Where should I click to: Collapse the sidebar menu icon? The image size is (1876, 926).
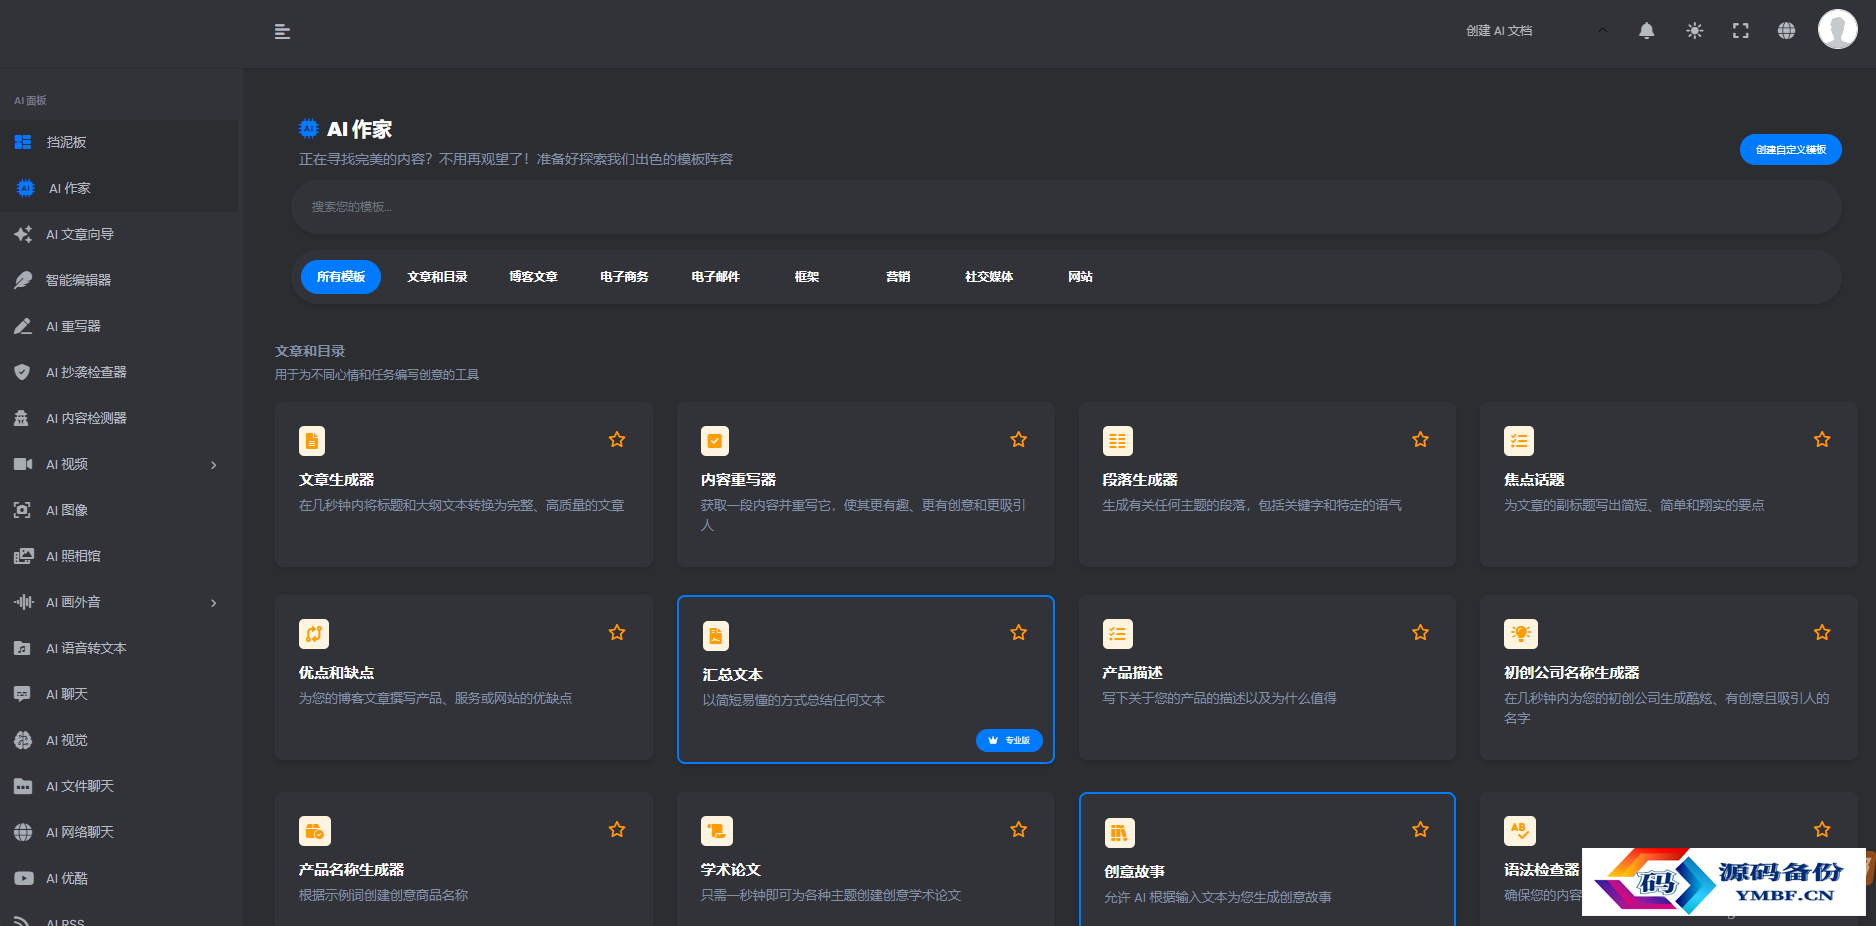[282, 32]
